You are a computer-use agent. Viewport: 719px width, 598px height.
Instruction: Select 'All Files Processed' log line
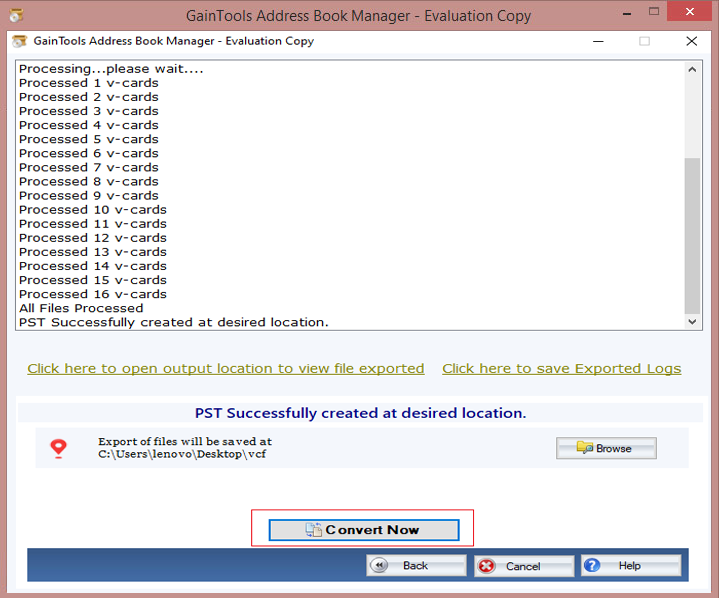81,308
